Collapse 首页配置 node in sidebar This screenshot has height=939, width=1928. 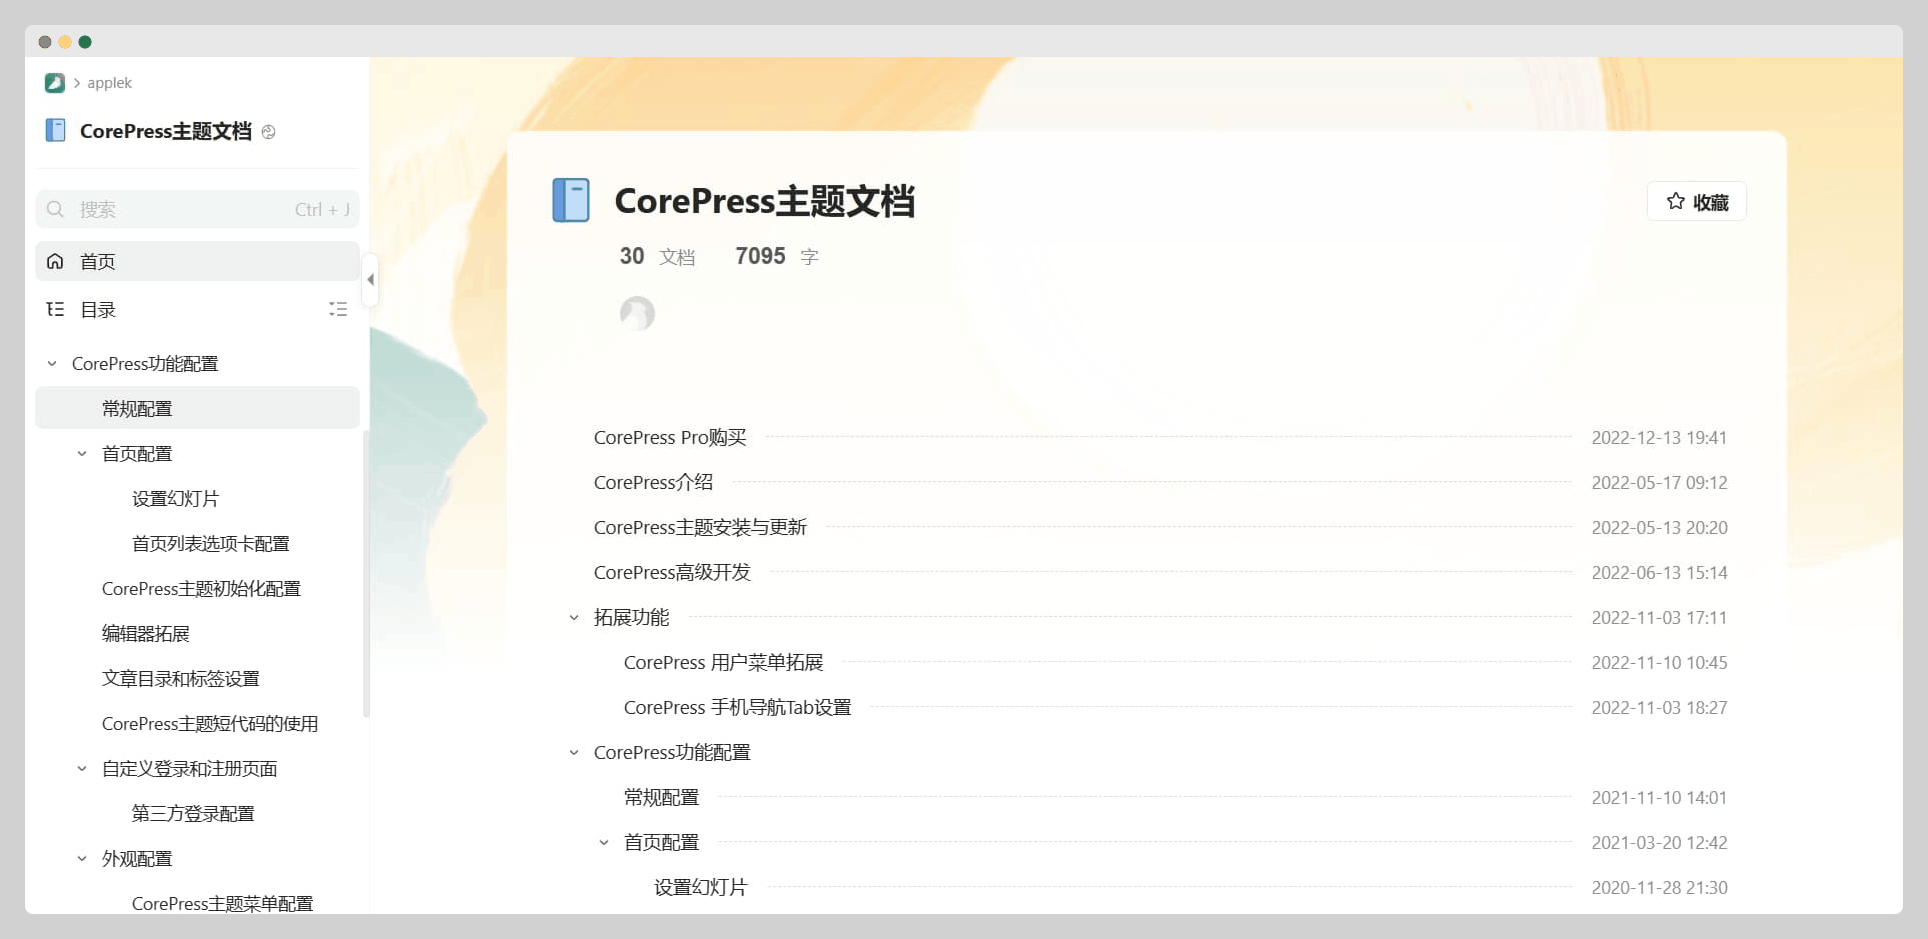click(82, 454)
